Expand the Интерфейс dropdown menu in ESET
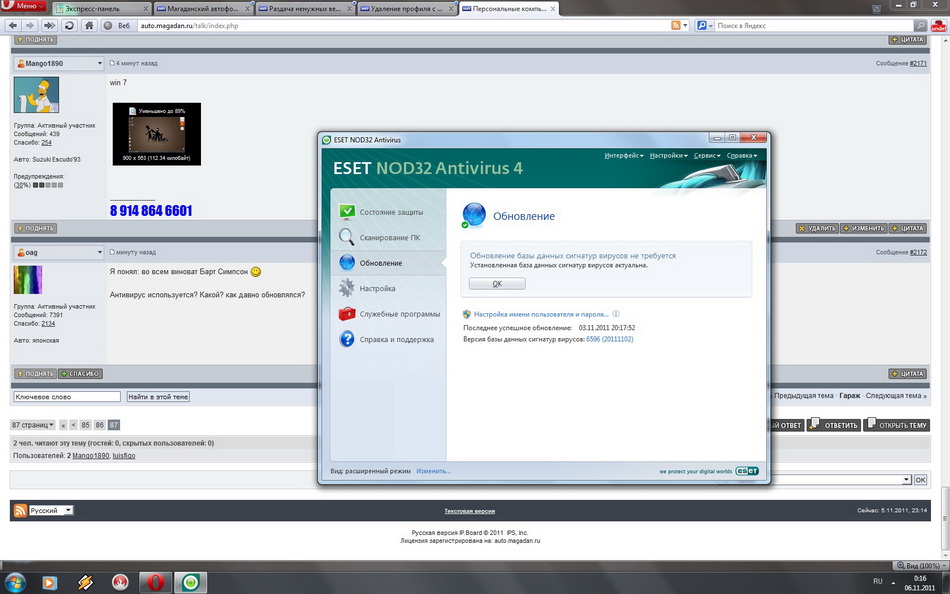 [624, 156]
